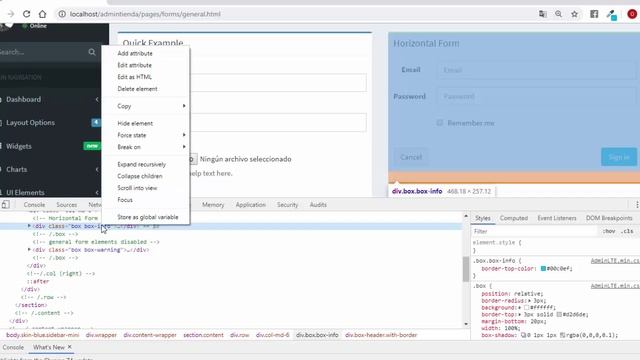Click the sidebar Search input field
640x360 pixels.
[43, 52]
